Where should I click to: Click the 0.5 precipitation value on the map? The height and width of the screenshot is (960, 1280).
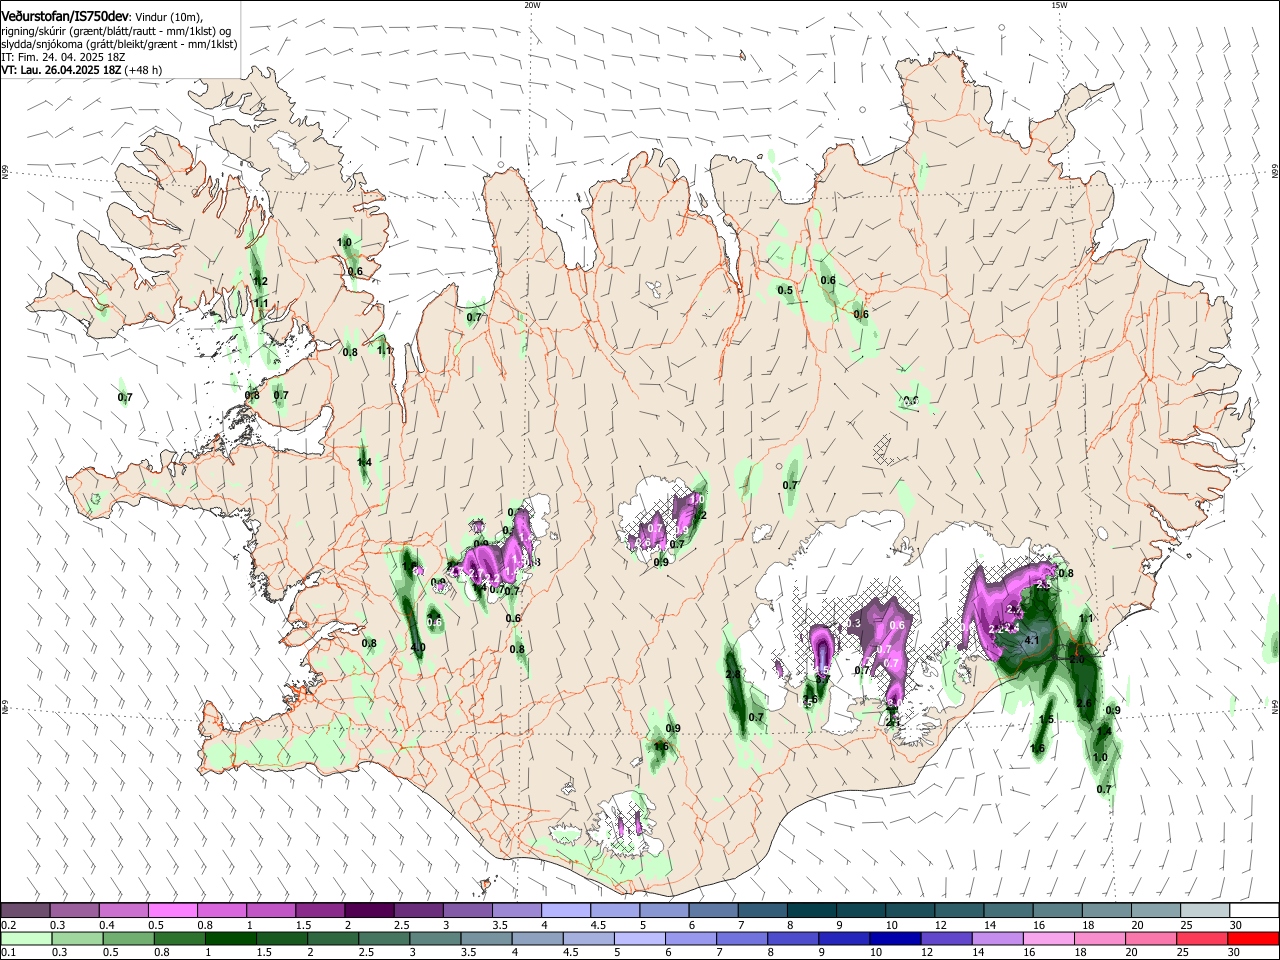(785, 291)
